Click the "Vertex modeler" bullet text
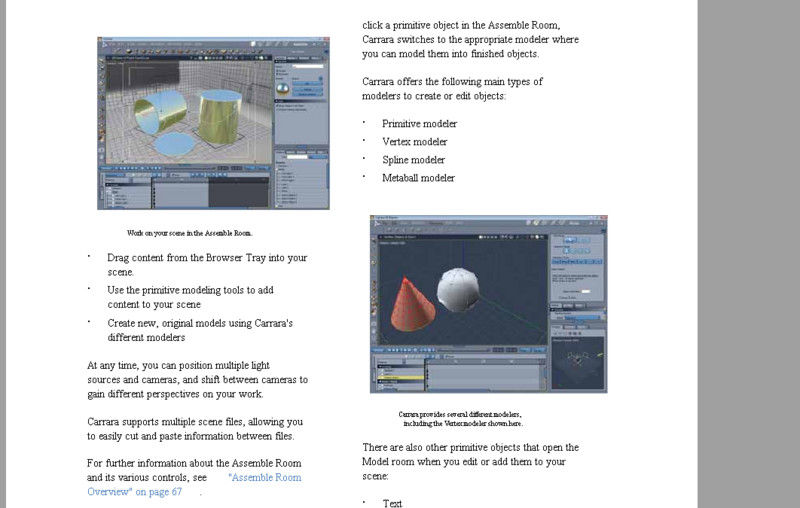This screenshot has width=800, height=508. (x=415, y=142)
